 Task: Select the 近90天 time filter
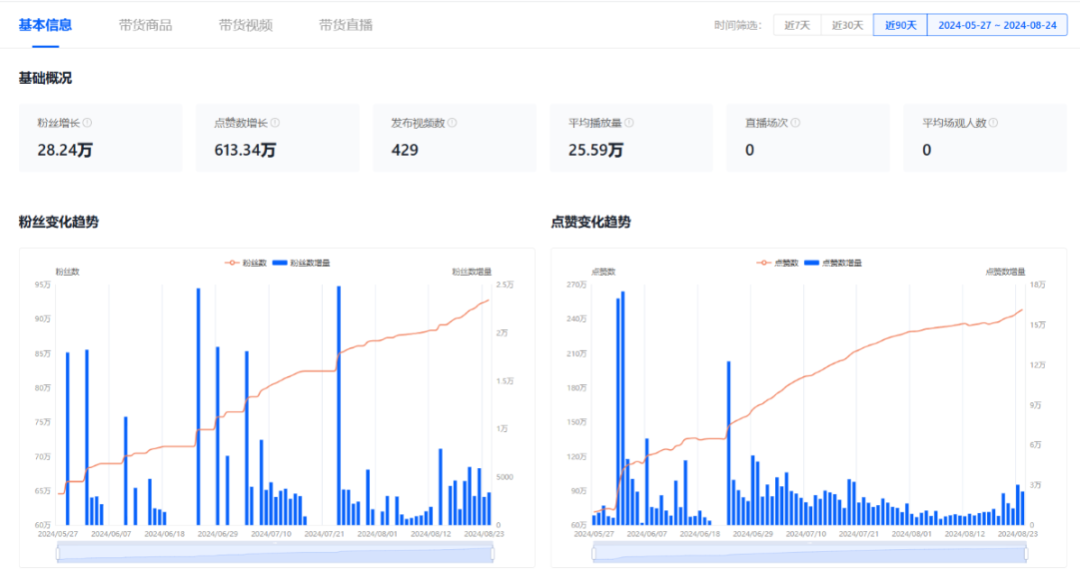tap(900, 25)
